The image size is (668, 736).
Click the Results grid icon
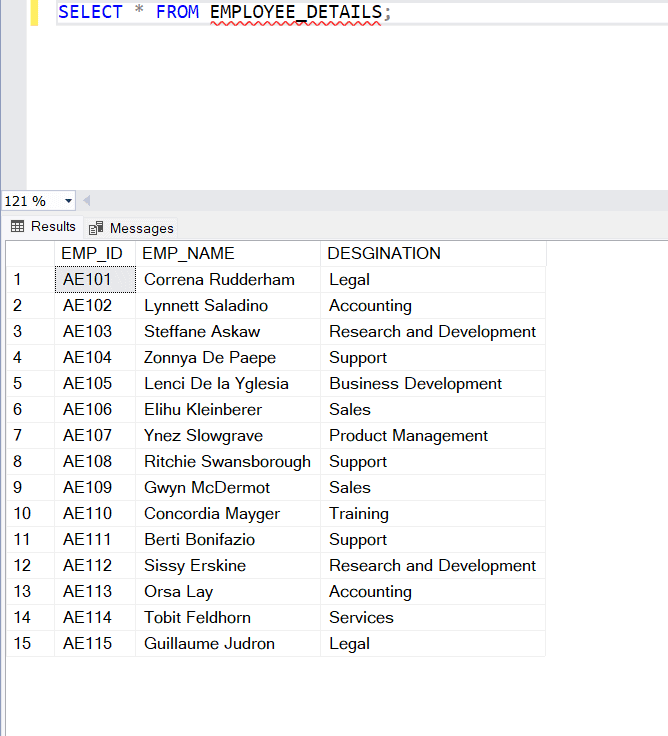tap(17, 226)
